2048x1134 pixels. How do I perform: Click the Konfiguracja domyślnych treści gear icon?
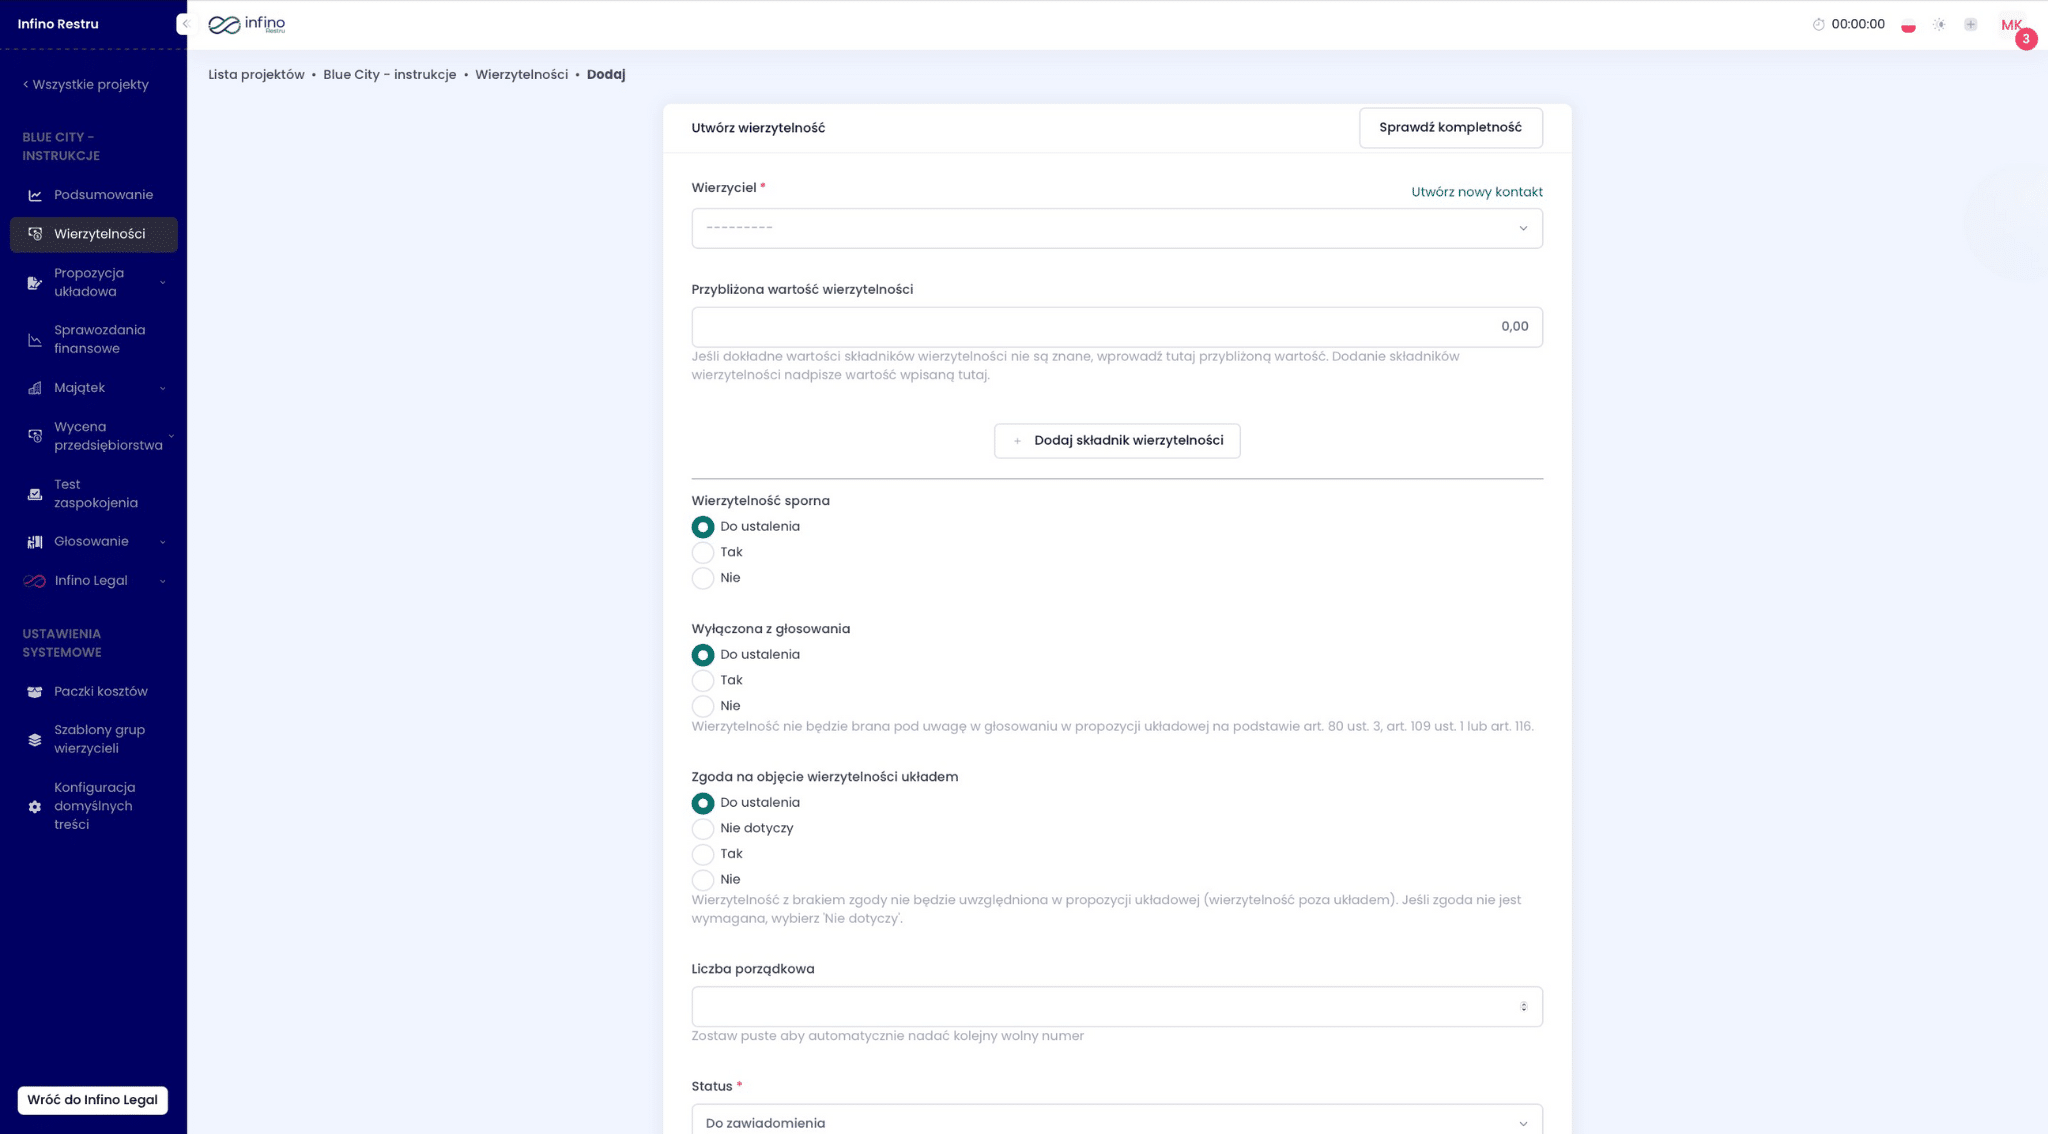click(35, 807)
